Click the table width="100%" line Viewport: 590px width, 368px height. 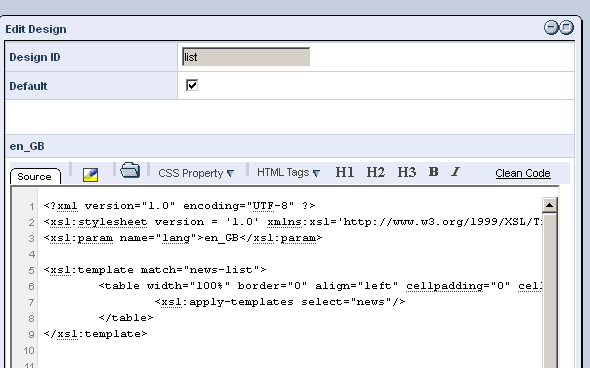pyautogui.click(x=320, y=286)
